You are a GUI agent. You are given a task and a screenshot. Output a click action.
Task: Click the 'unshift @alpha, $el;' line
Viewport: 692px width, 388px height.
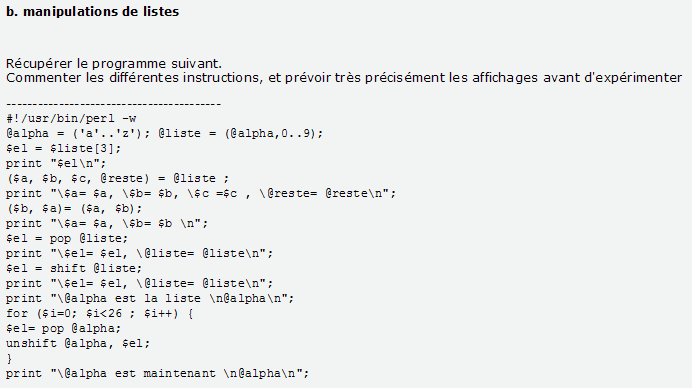[x=78, y=343]
